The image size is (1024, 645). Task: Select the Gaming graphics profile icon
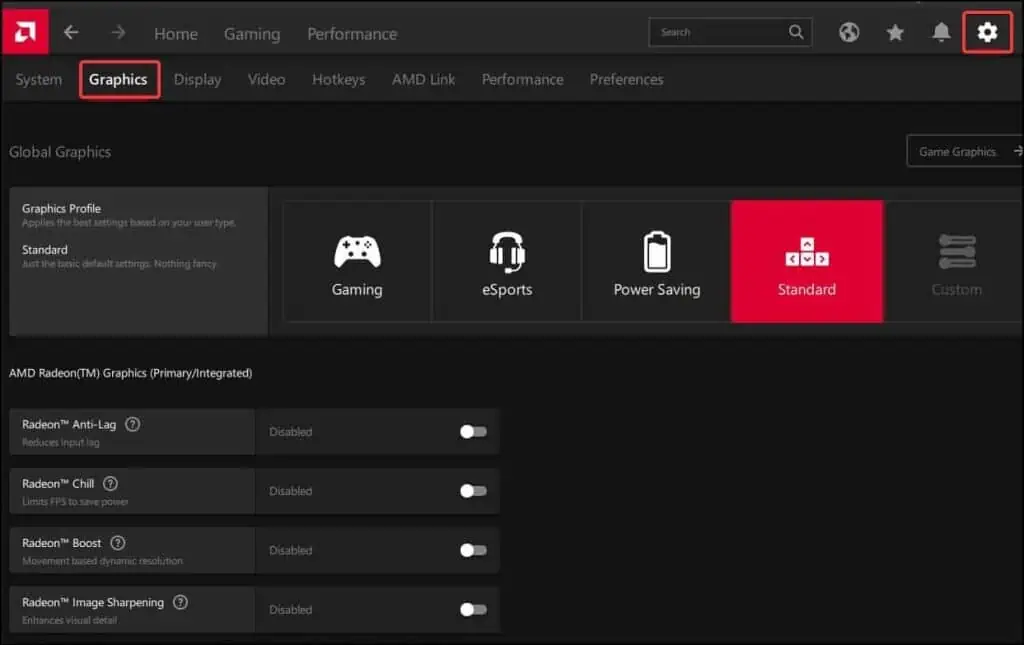pos(356,251)
